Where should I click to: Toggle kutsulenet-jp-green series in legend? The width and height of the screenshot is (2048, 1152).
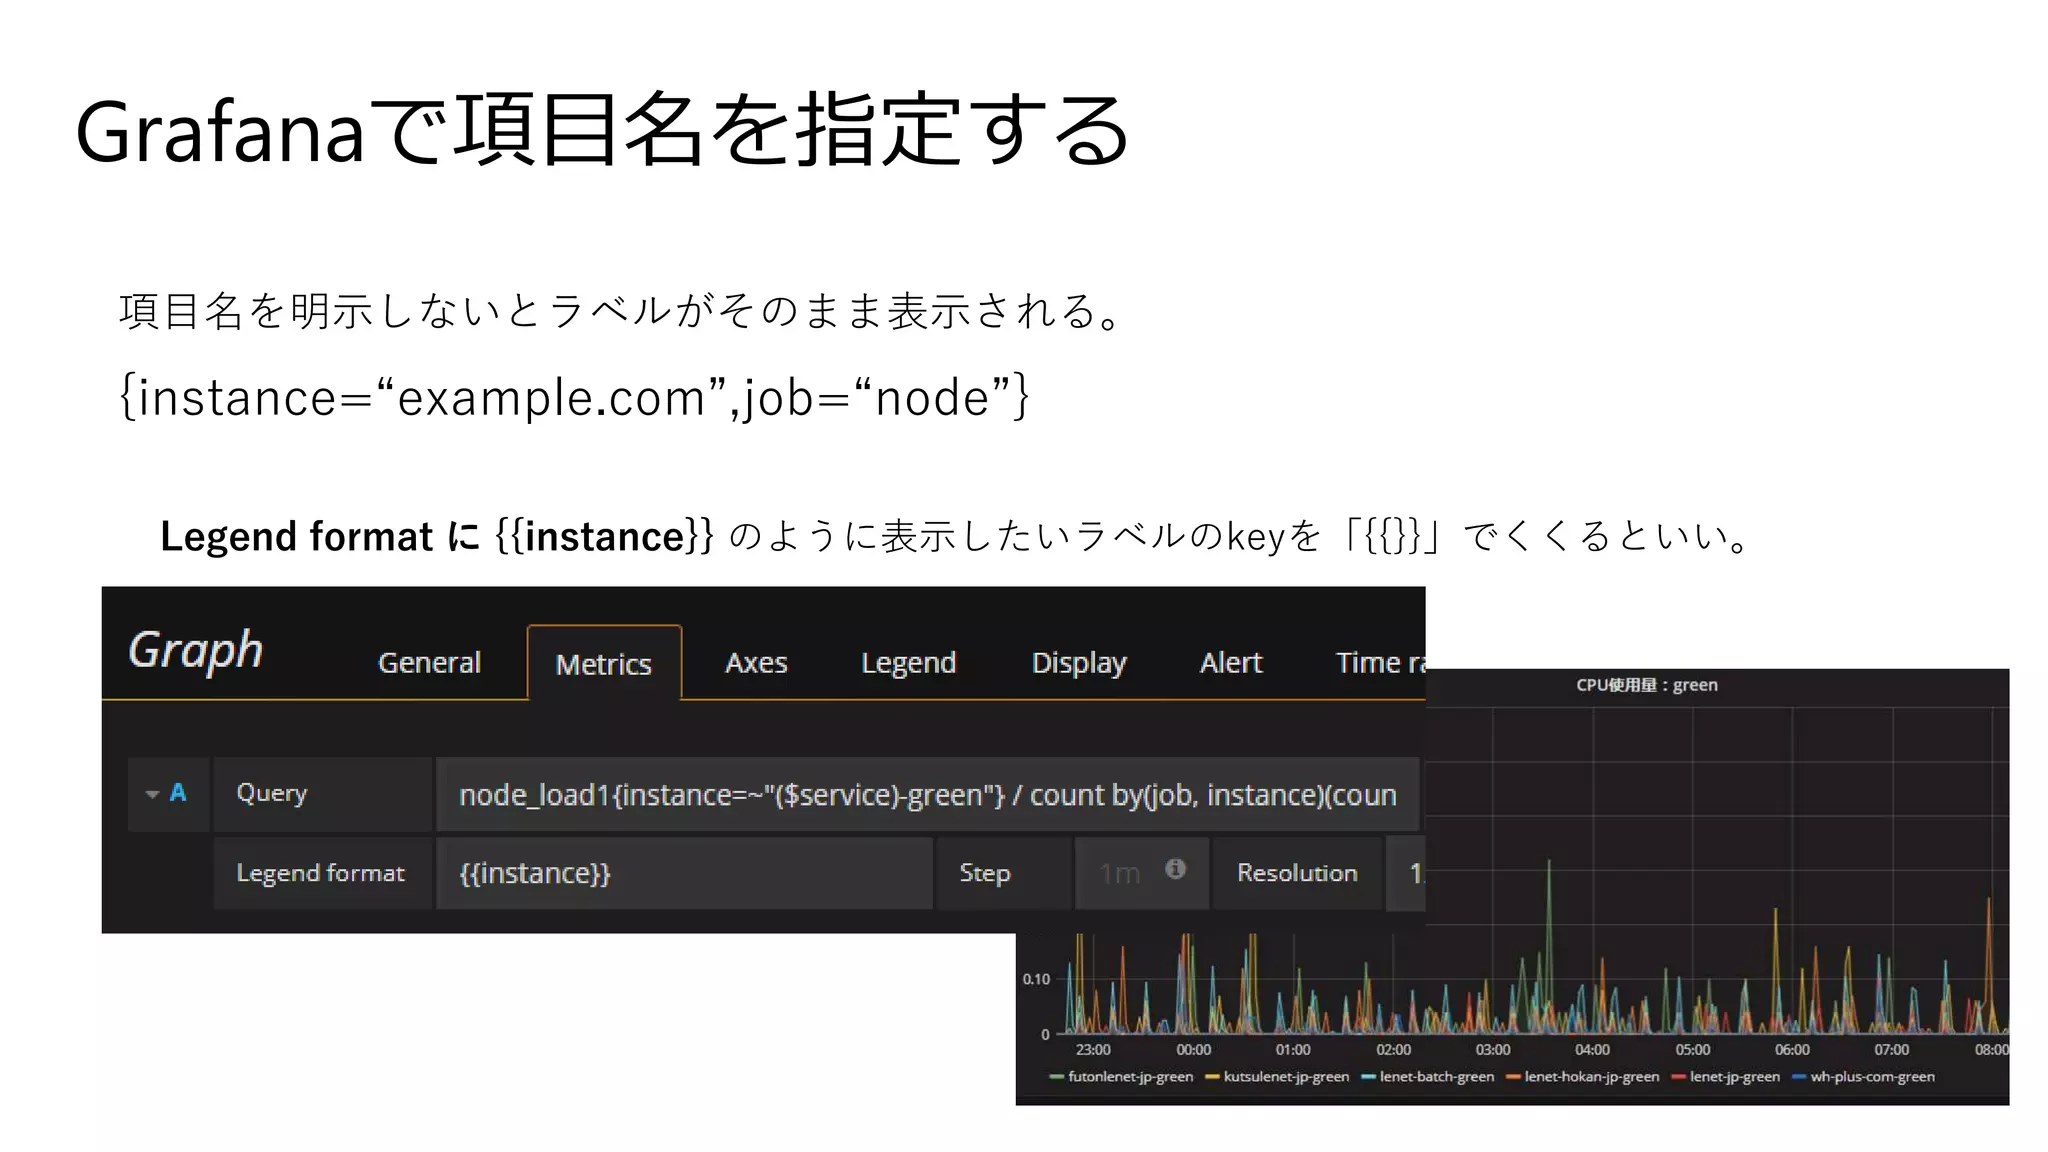(1286, 1077)
